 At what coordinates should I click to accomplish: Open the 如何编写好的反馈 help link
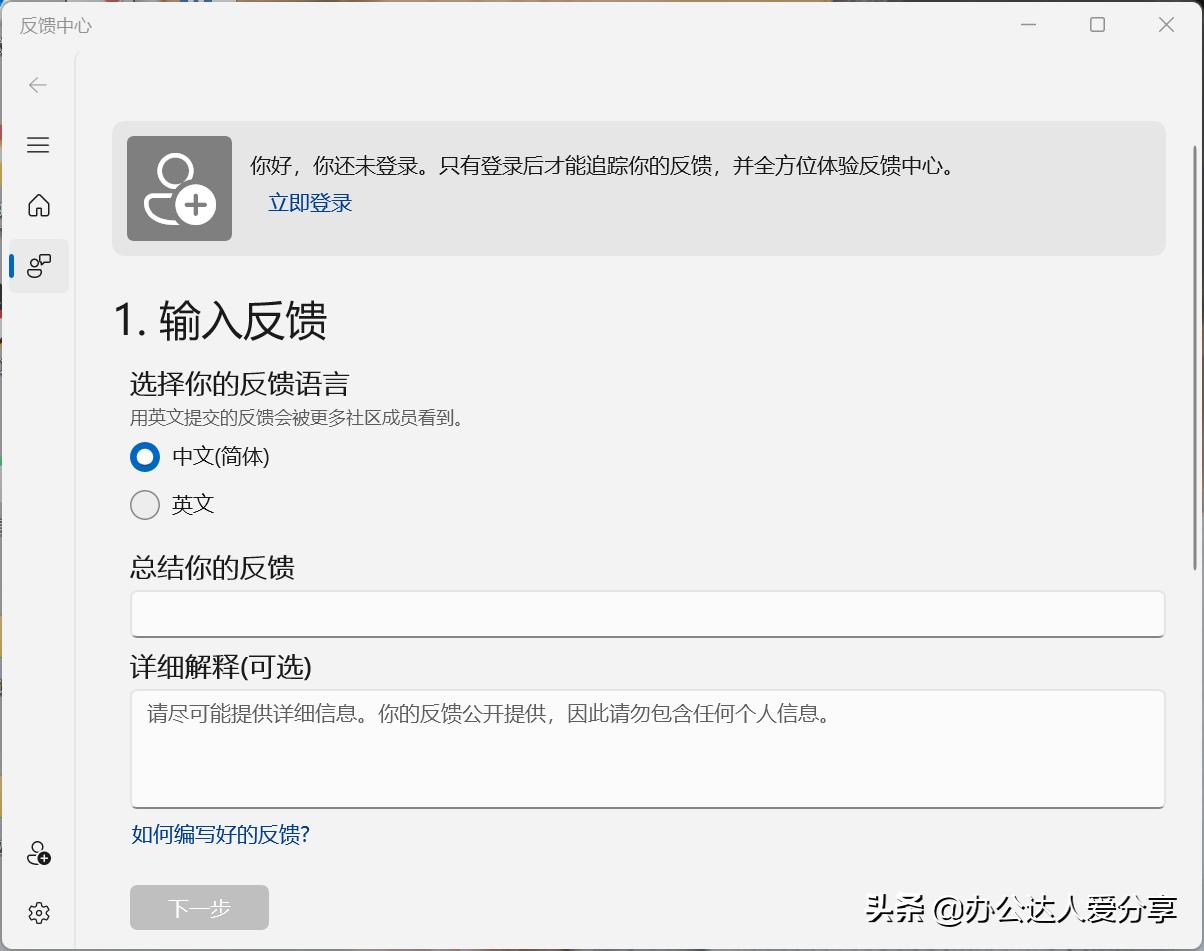[x=218, y=834]
